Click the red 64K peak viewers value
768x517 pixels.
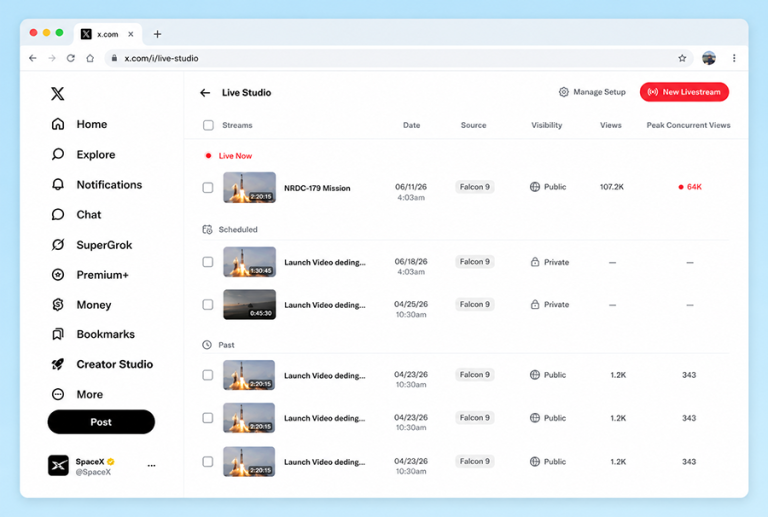(x=690, y=187)
